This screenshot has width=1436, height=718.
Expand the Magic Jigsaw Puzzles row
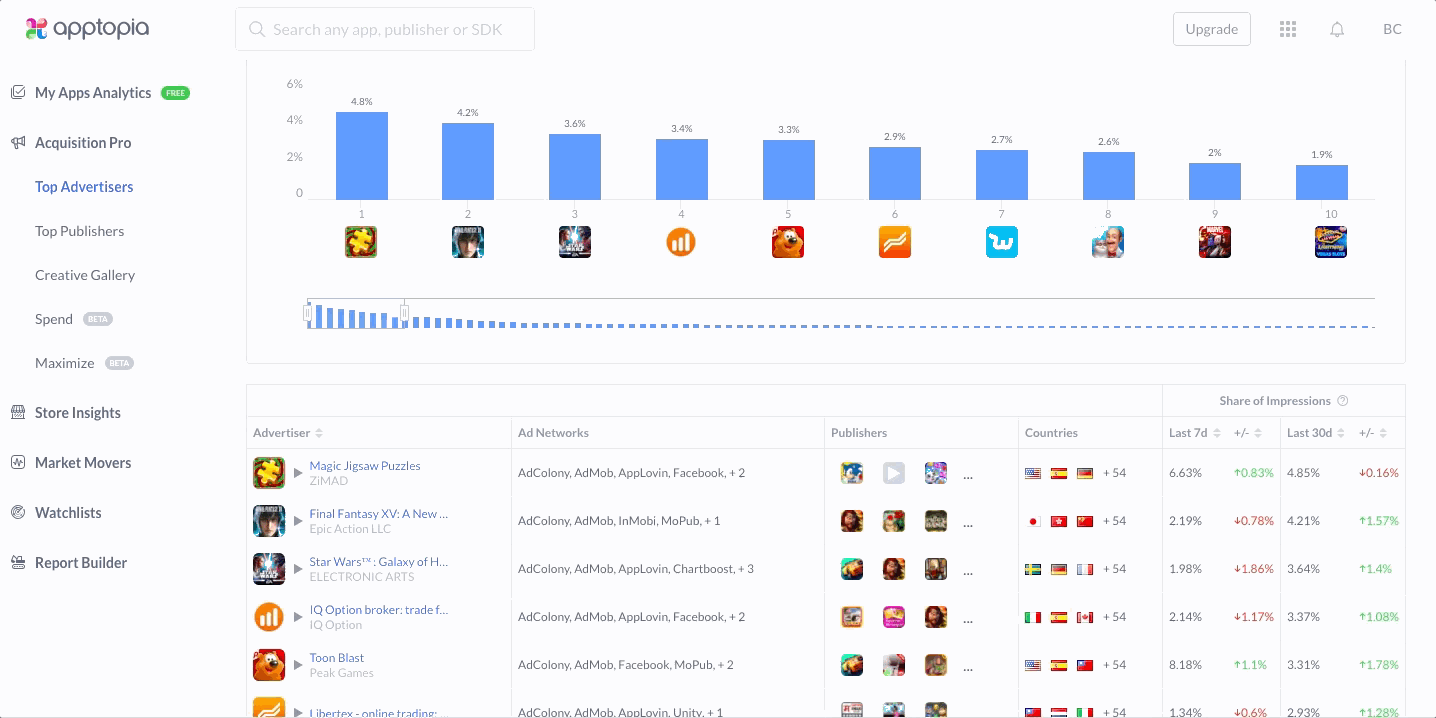click(298, 473)
